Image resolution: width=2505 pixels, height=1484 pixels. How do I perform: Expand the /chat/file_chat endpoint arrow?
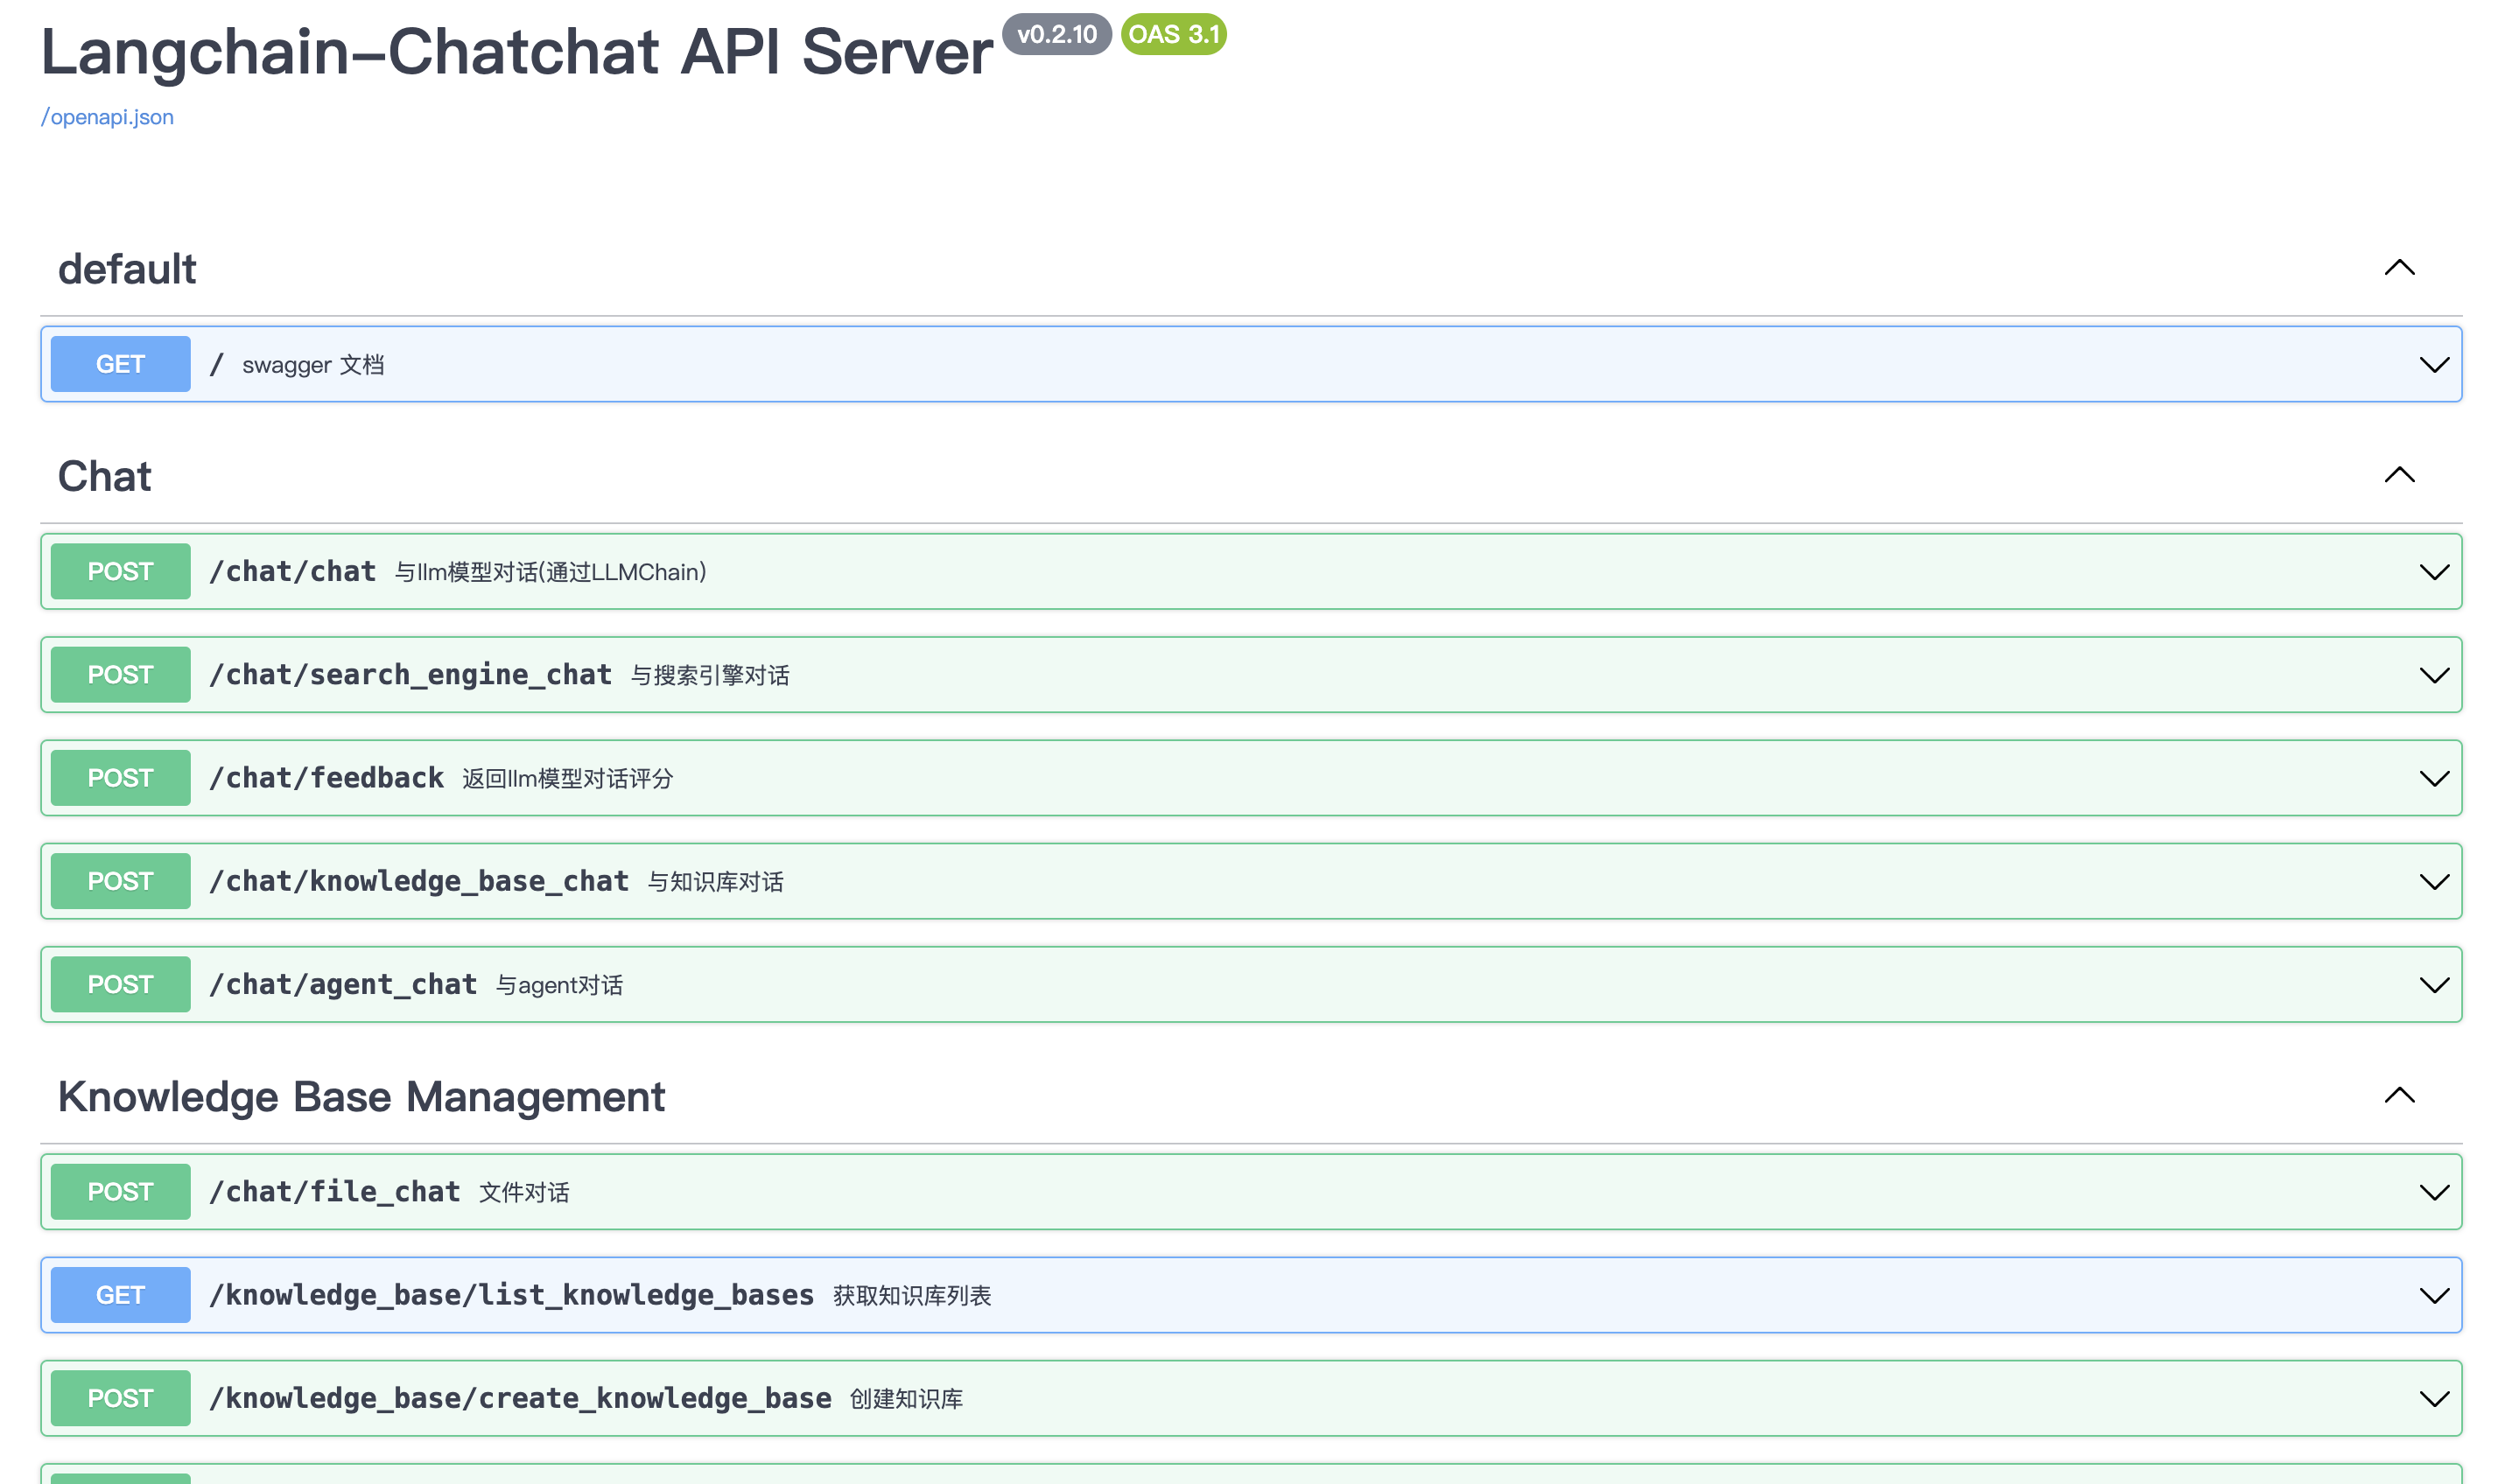click(x=2433, y=1192)
